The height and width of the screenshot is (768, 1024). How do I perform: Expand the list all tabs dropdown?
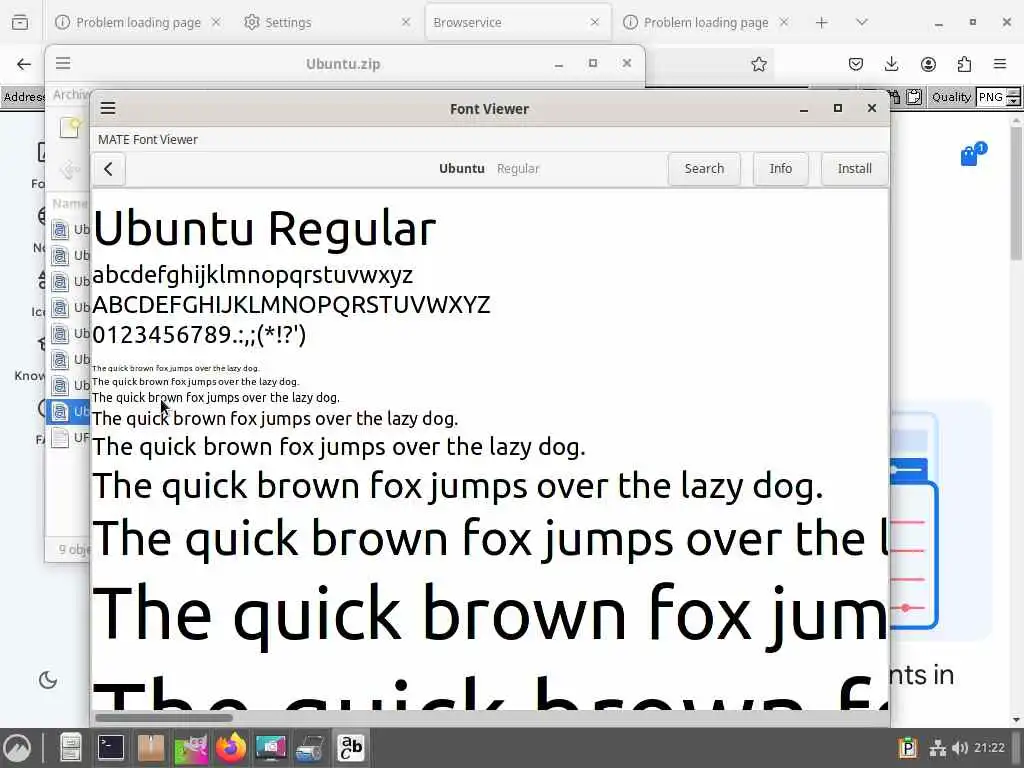coord(861,23)
